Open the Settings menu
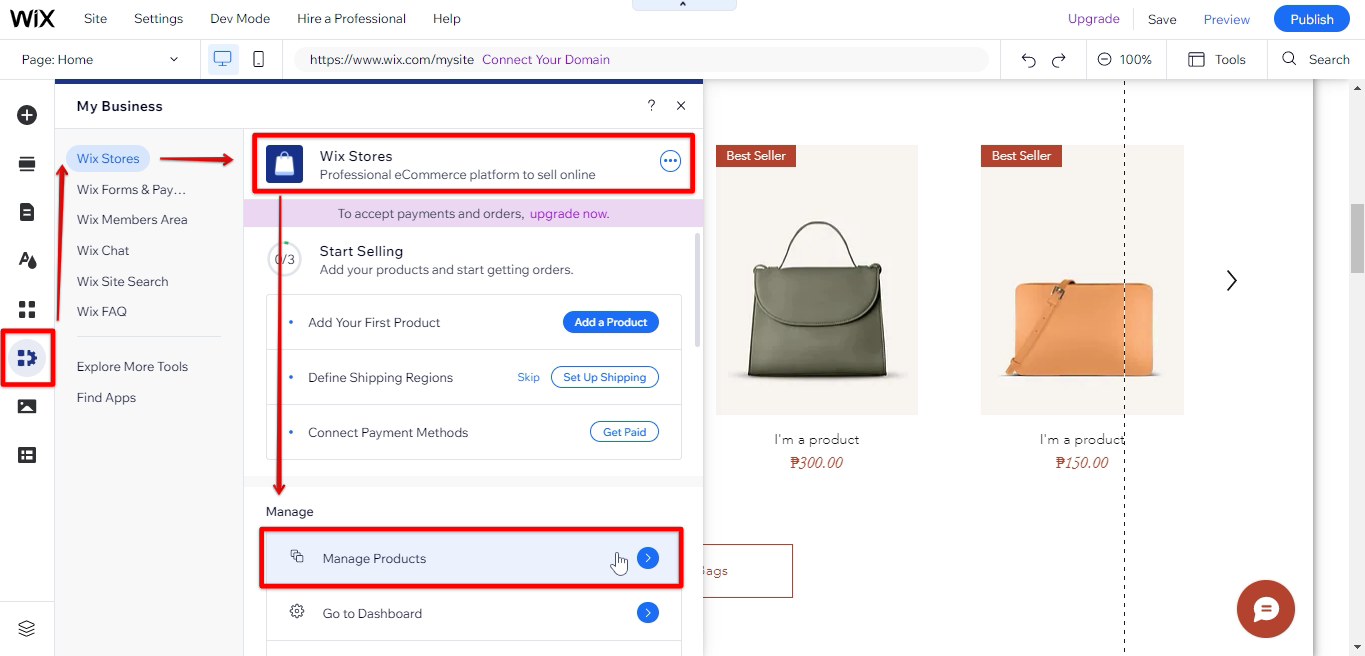Viewport: 1365px width, 656px height. pyautogui.click(x=158, y=18)
